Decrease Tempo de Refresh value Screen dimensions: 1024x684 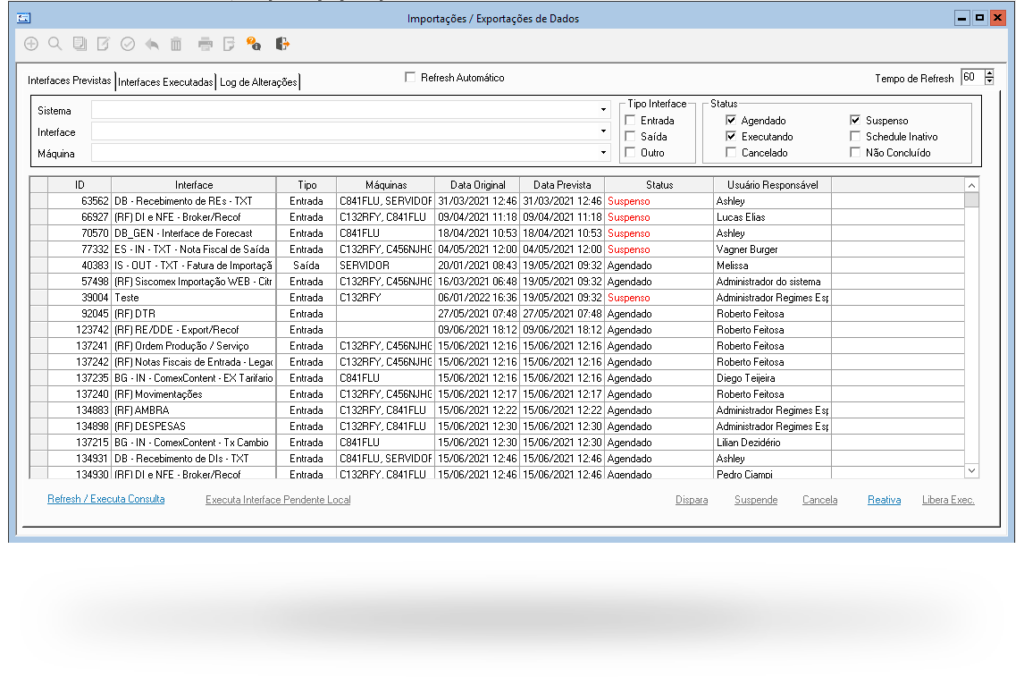point(989,81)
